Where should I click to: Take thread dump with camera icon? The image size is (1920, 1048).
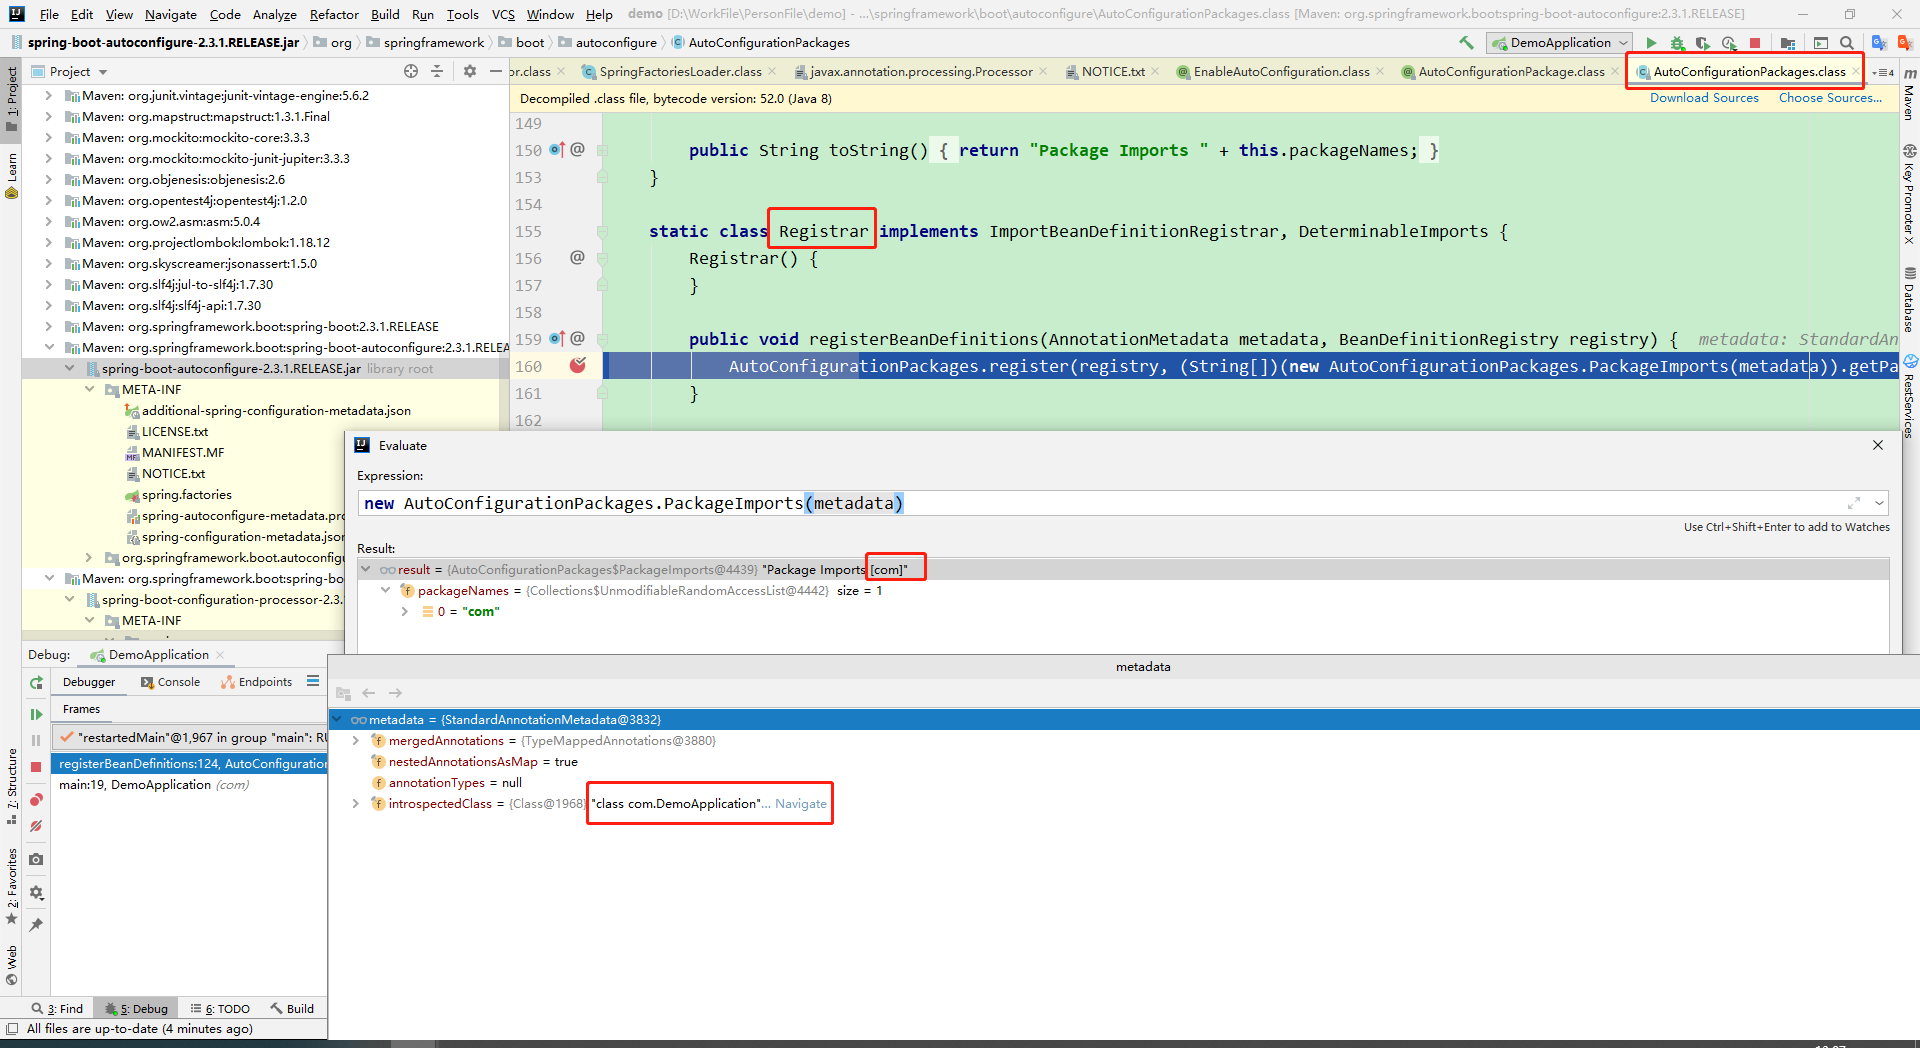pos(36,858)
